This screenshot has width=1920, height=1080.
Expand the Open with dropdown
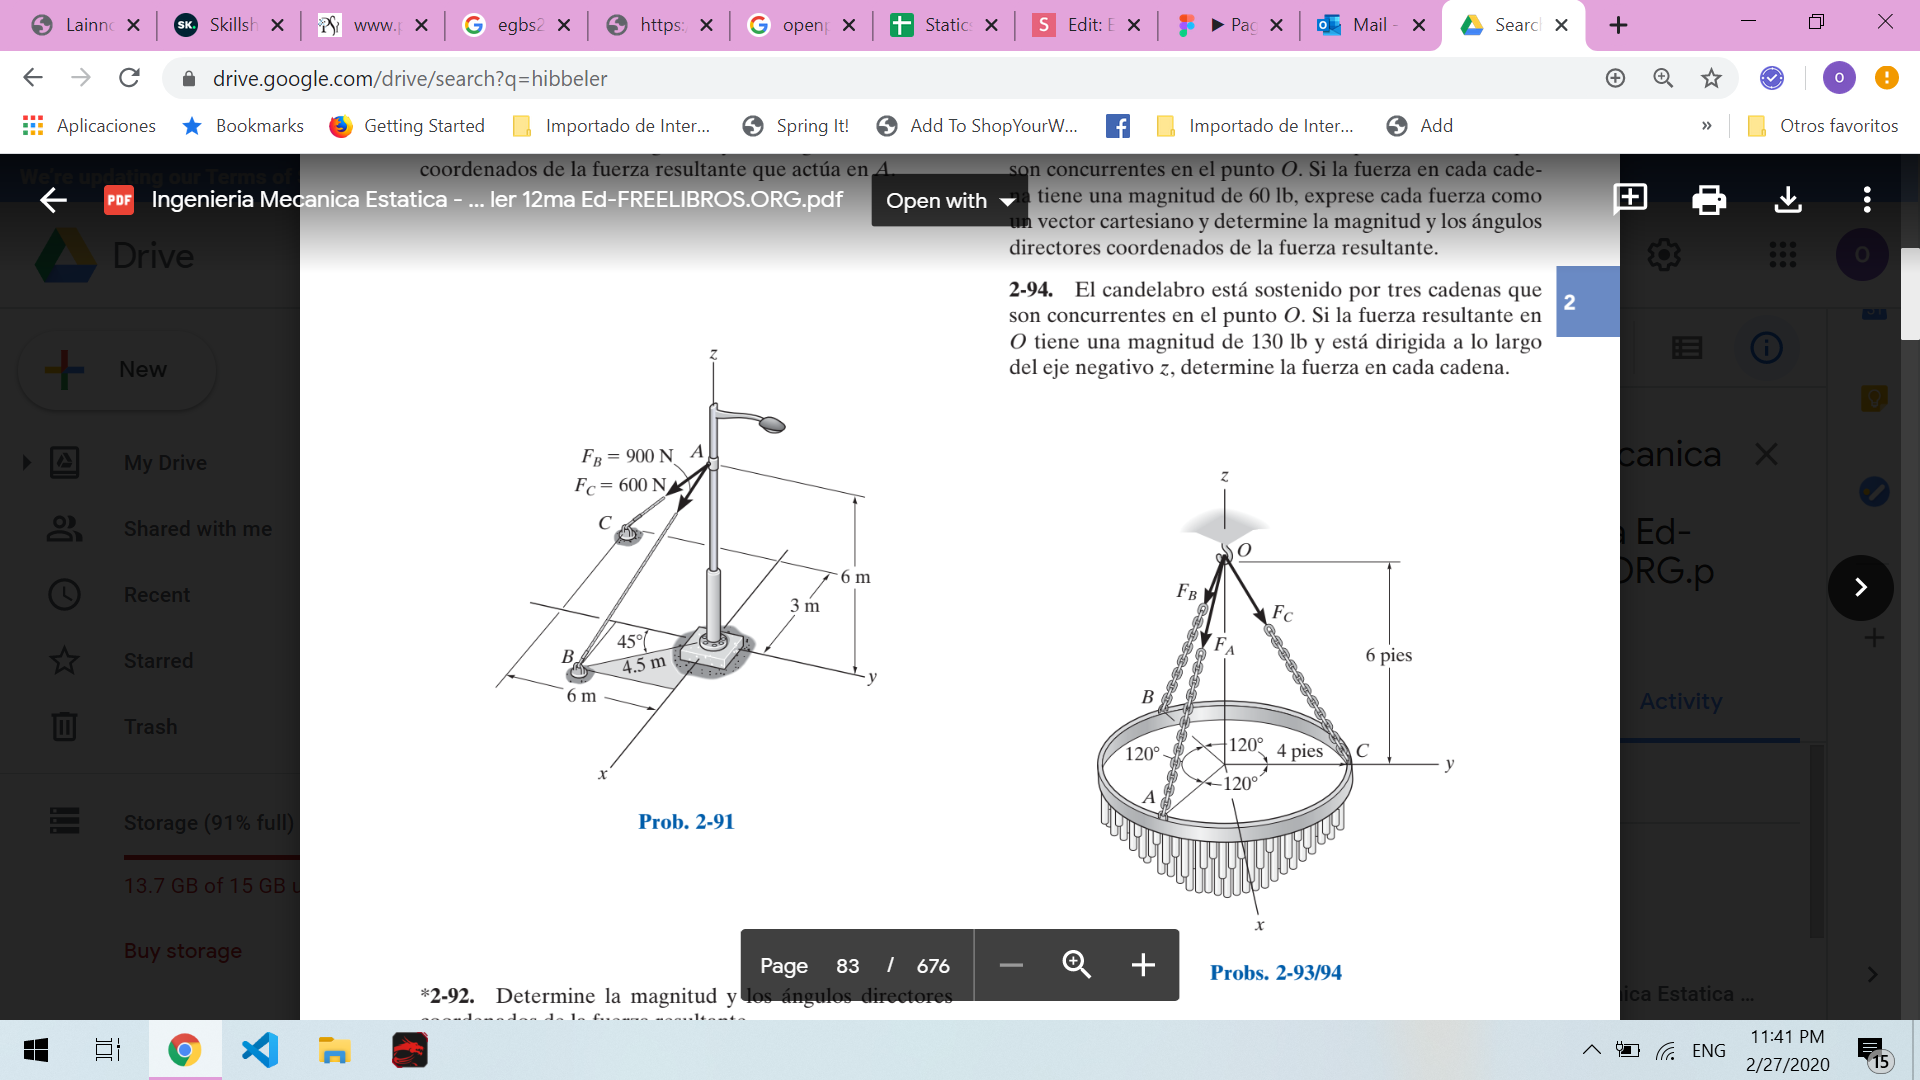point(949,200)
